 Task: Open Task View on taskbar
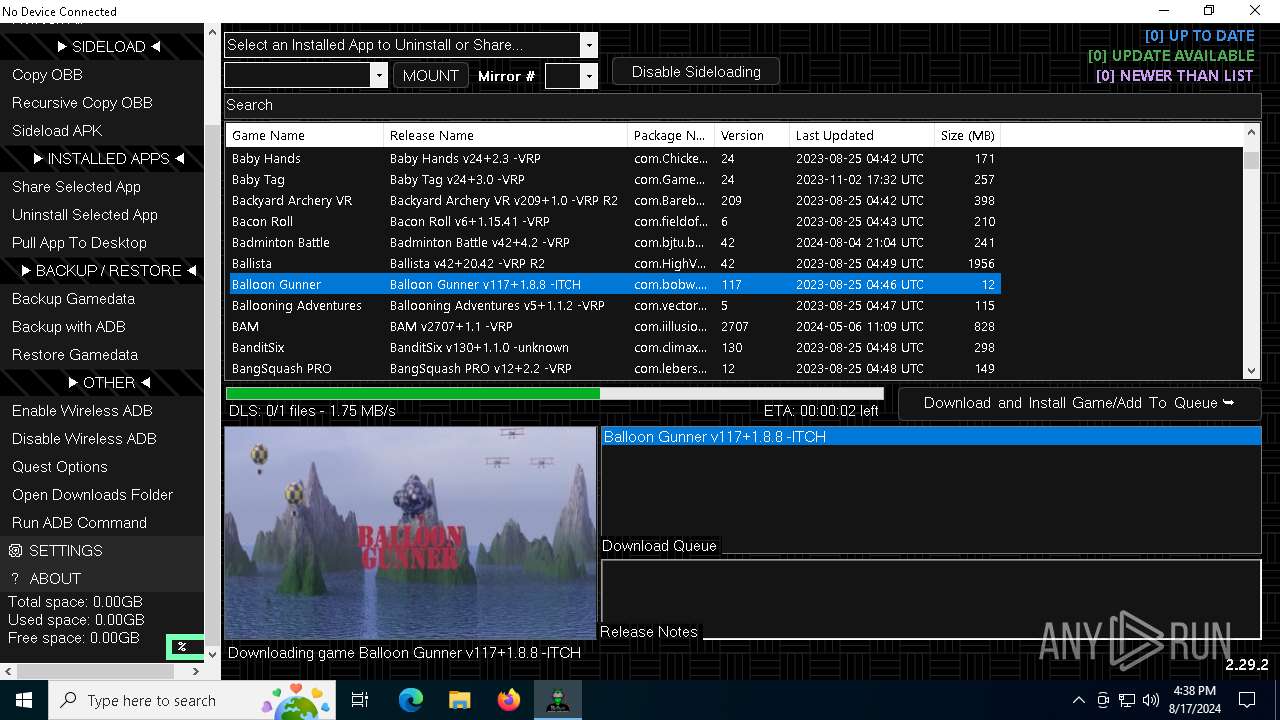tap(360, 700)
